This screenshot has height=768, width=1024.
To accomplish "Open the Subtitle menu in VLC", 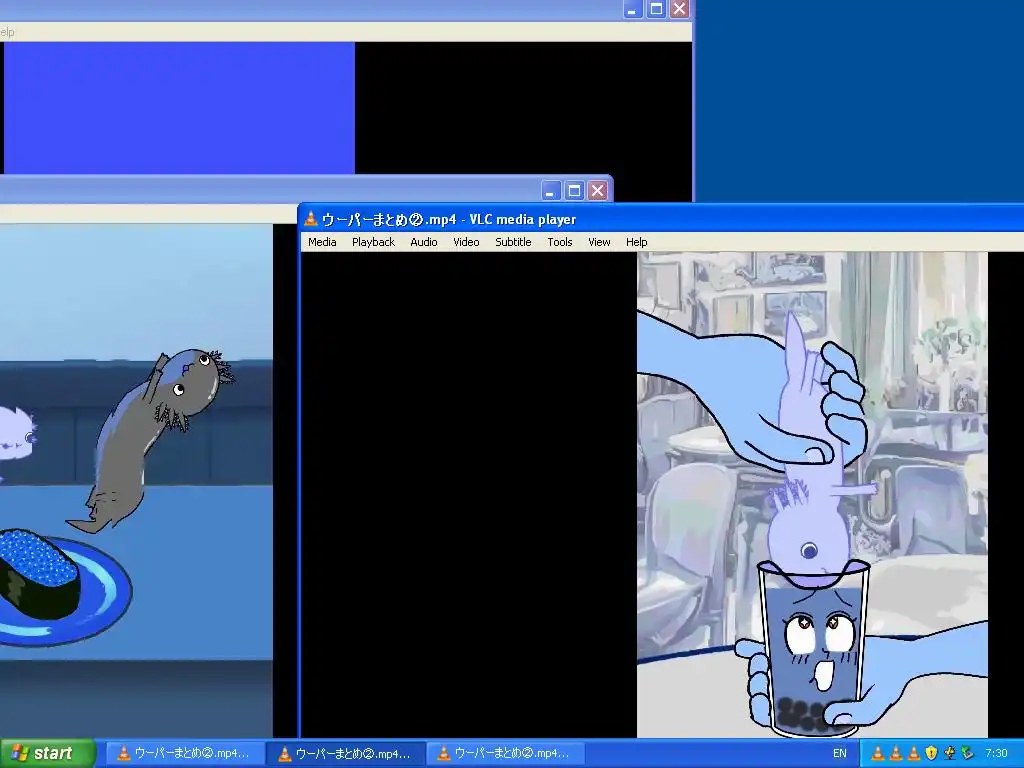I will pos(513,242).
